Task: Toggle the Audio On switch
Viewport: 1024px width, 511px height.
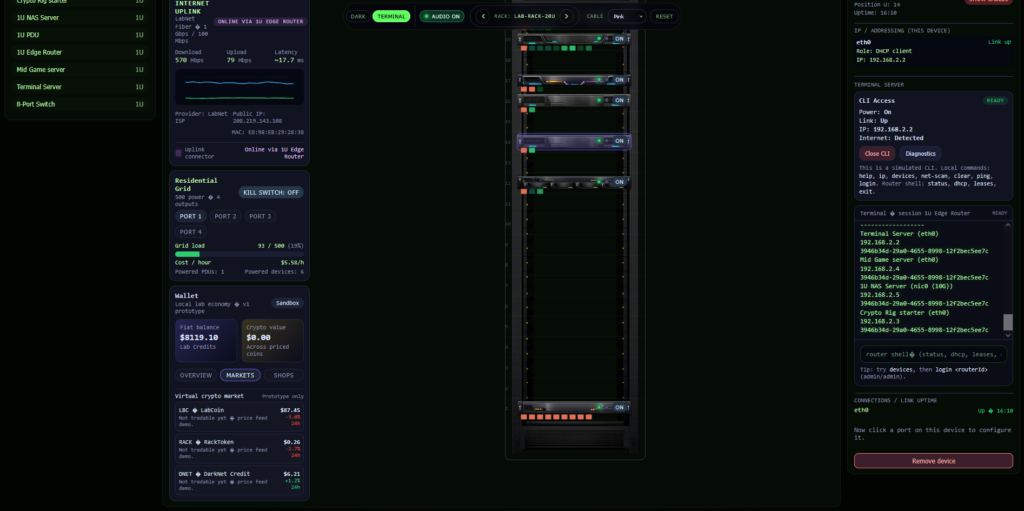Action: (x=441, y=16)
